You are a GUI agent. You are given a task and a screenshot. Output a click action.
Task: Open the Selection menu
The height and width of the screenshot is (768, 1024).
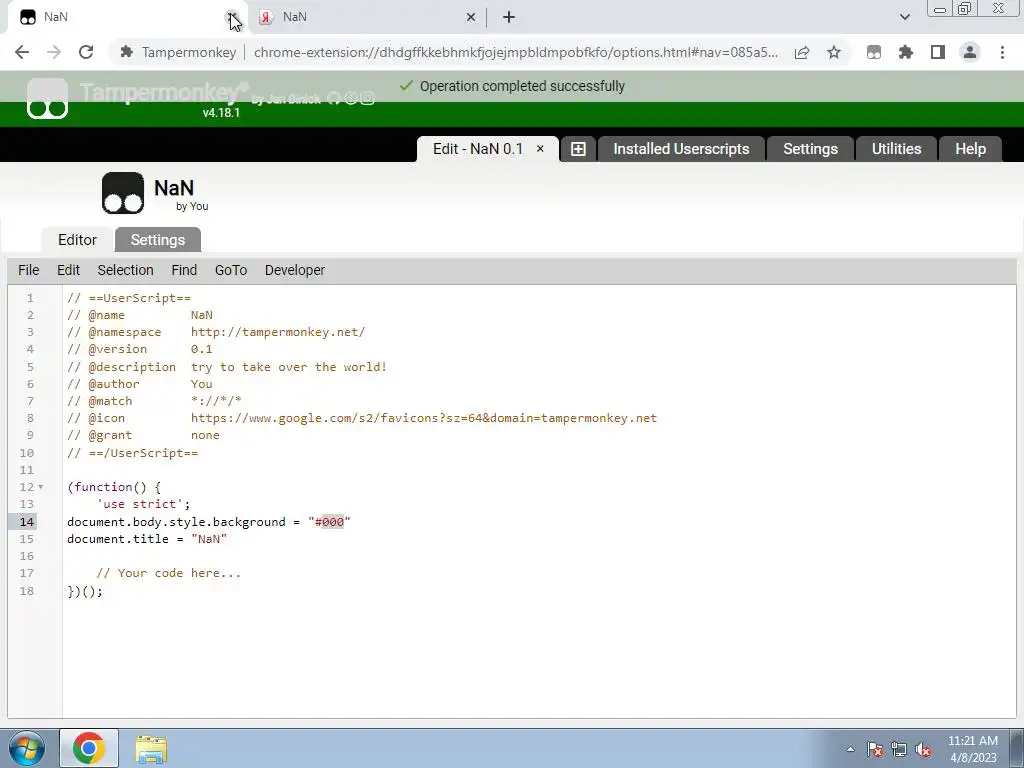[125, 270]
